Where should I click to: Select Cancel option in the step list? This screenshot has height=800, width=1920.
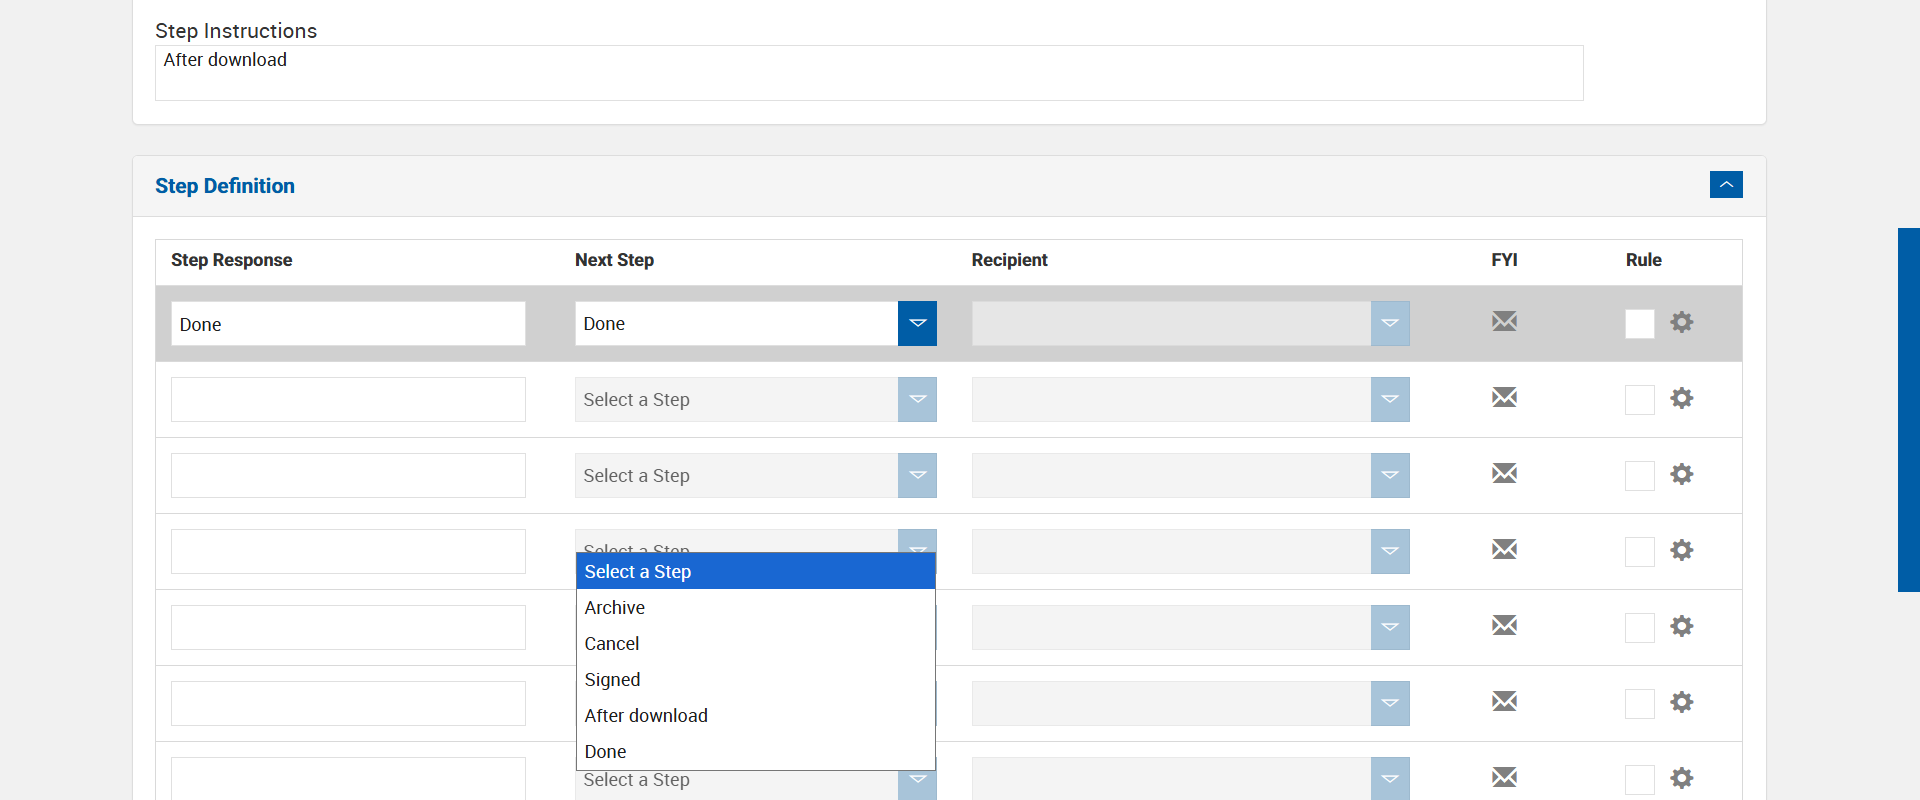(x=612, y=644)
